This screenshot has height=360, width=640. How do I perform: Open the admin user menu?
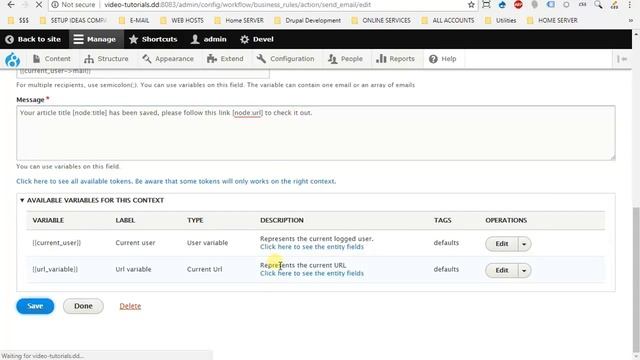209,39
